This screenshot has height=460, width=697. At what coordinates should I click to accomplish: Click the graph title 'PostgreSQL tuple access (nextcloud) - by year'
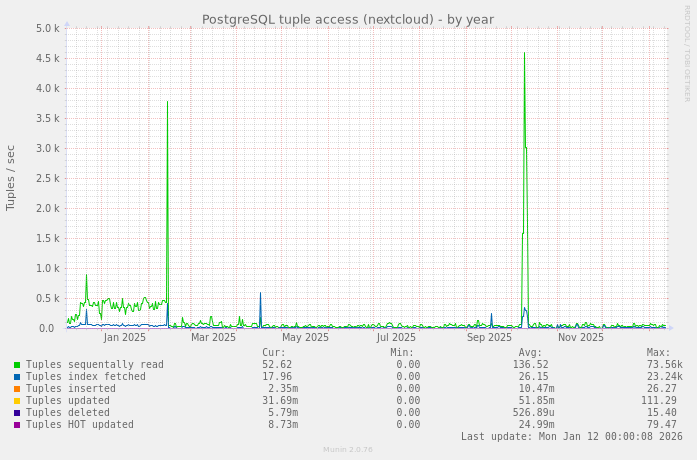tap(348, 20)
